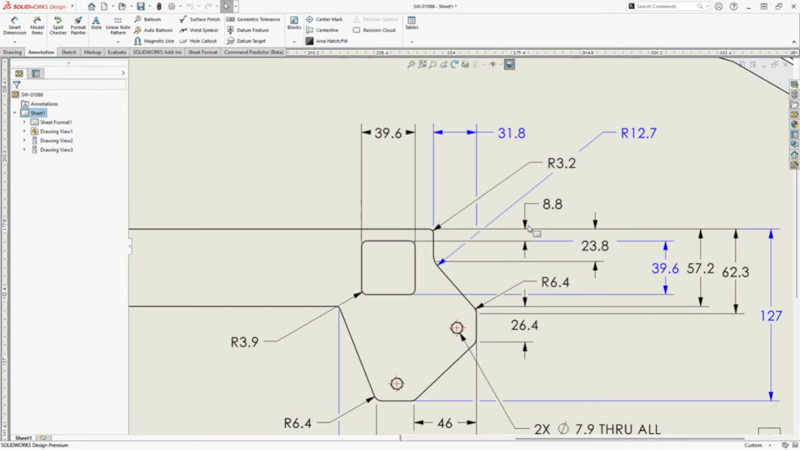The width and height of the screenshot is (800, 450).
Task: Switch to the Sketch tab
Action: tap(68, 52)
